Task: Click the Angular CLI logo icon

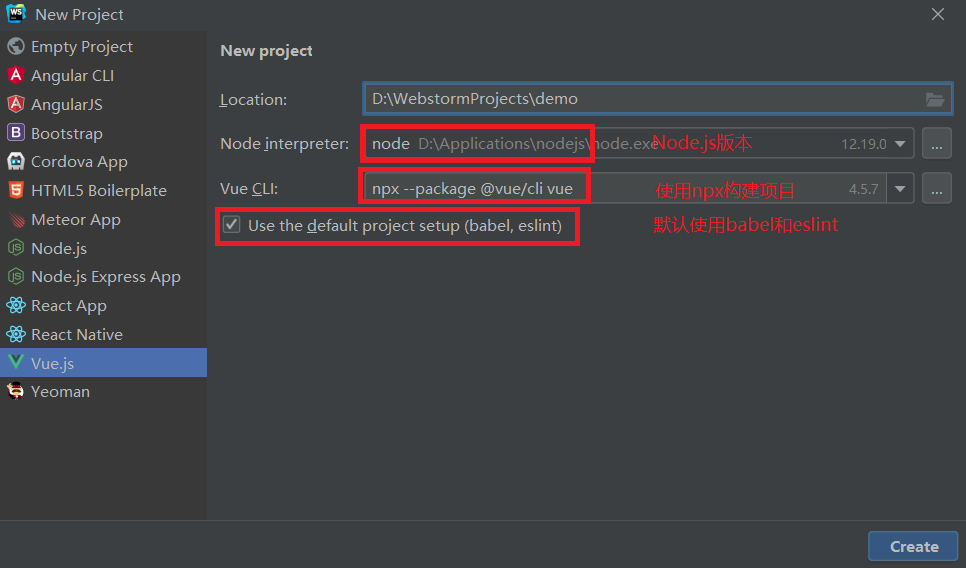Action: [15, 75]
